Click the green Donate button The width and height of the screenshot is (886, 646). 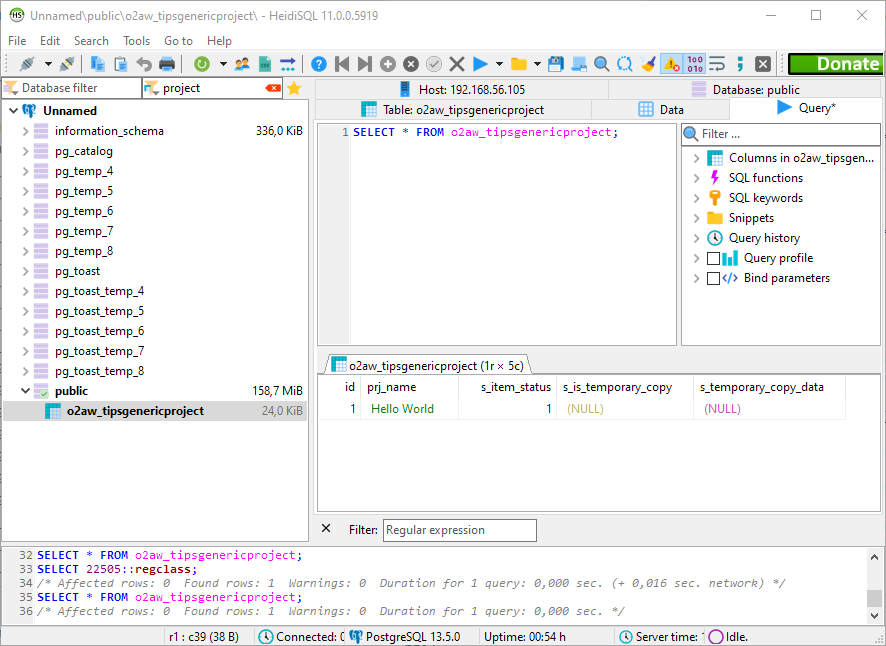coord(835,64)
